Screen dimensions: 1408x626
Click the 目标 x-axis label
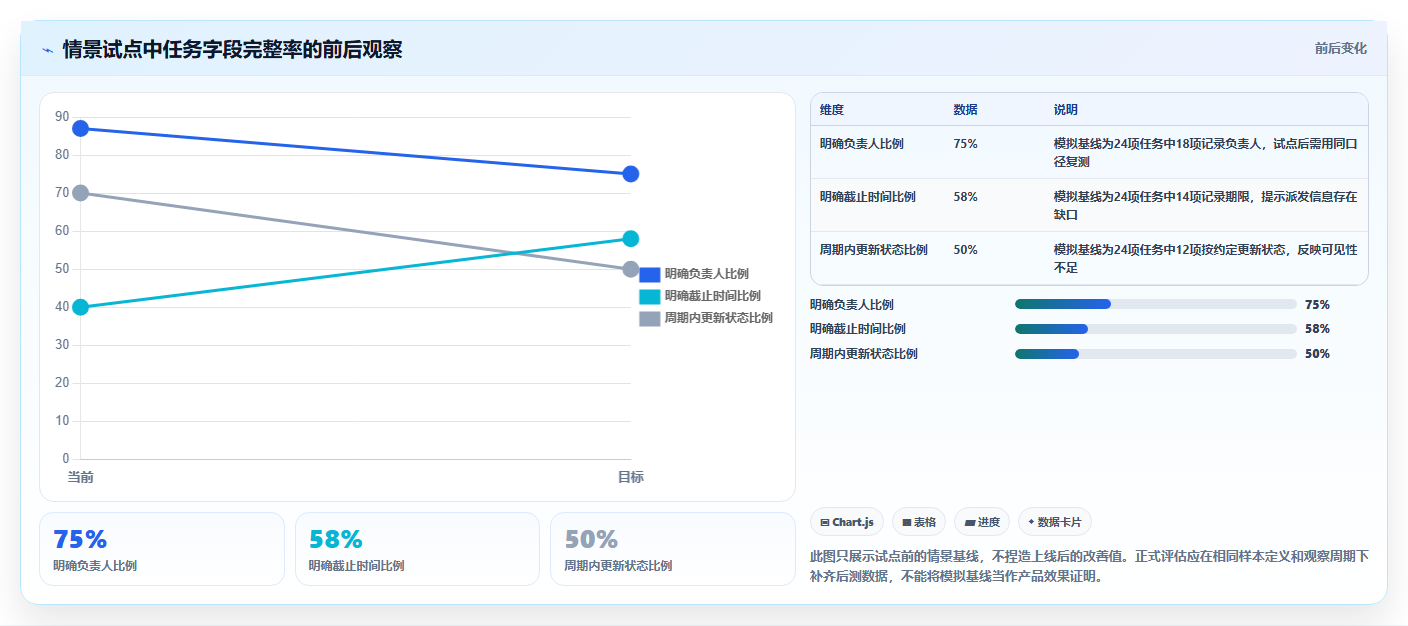point(630,478)
